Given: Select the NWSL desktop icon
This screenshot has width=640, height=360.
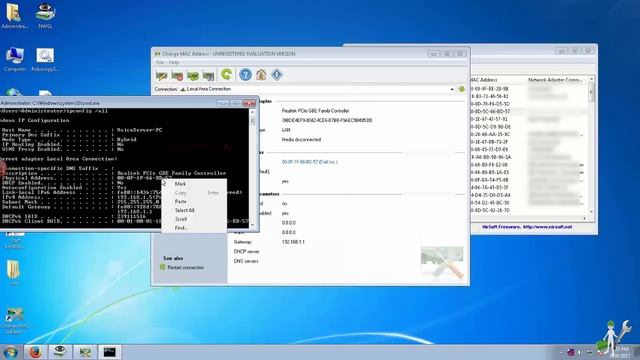Looking at the screenshot, I should point(45,16).
